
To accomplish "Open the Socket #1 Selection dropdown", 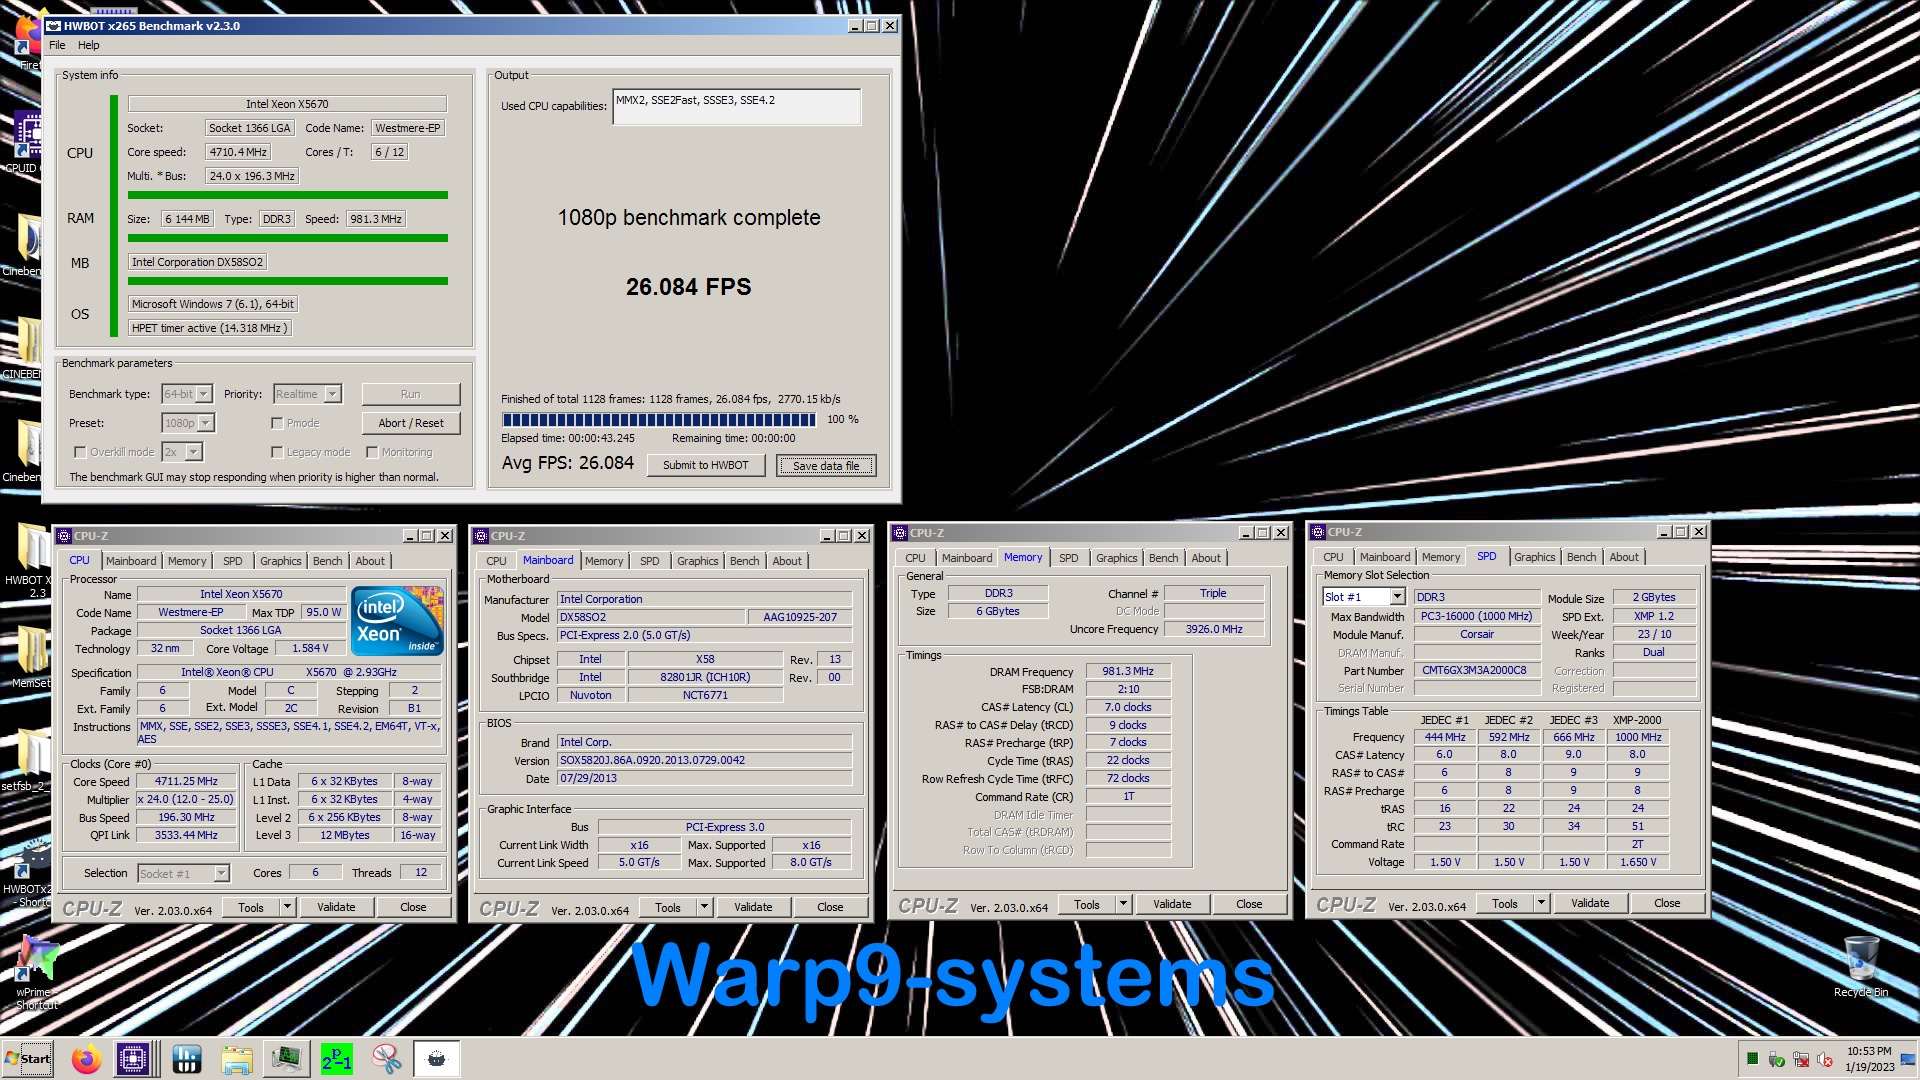I will click(183, 874).
